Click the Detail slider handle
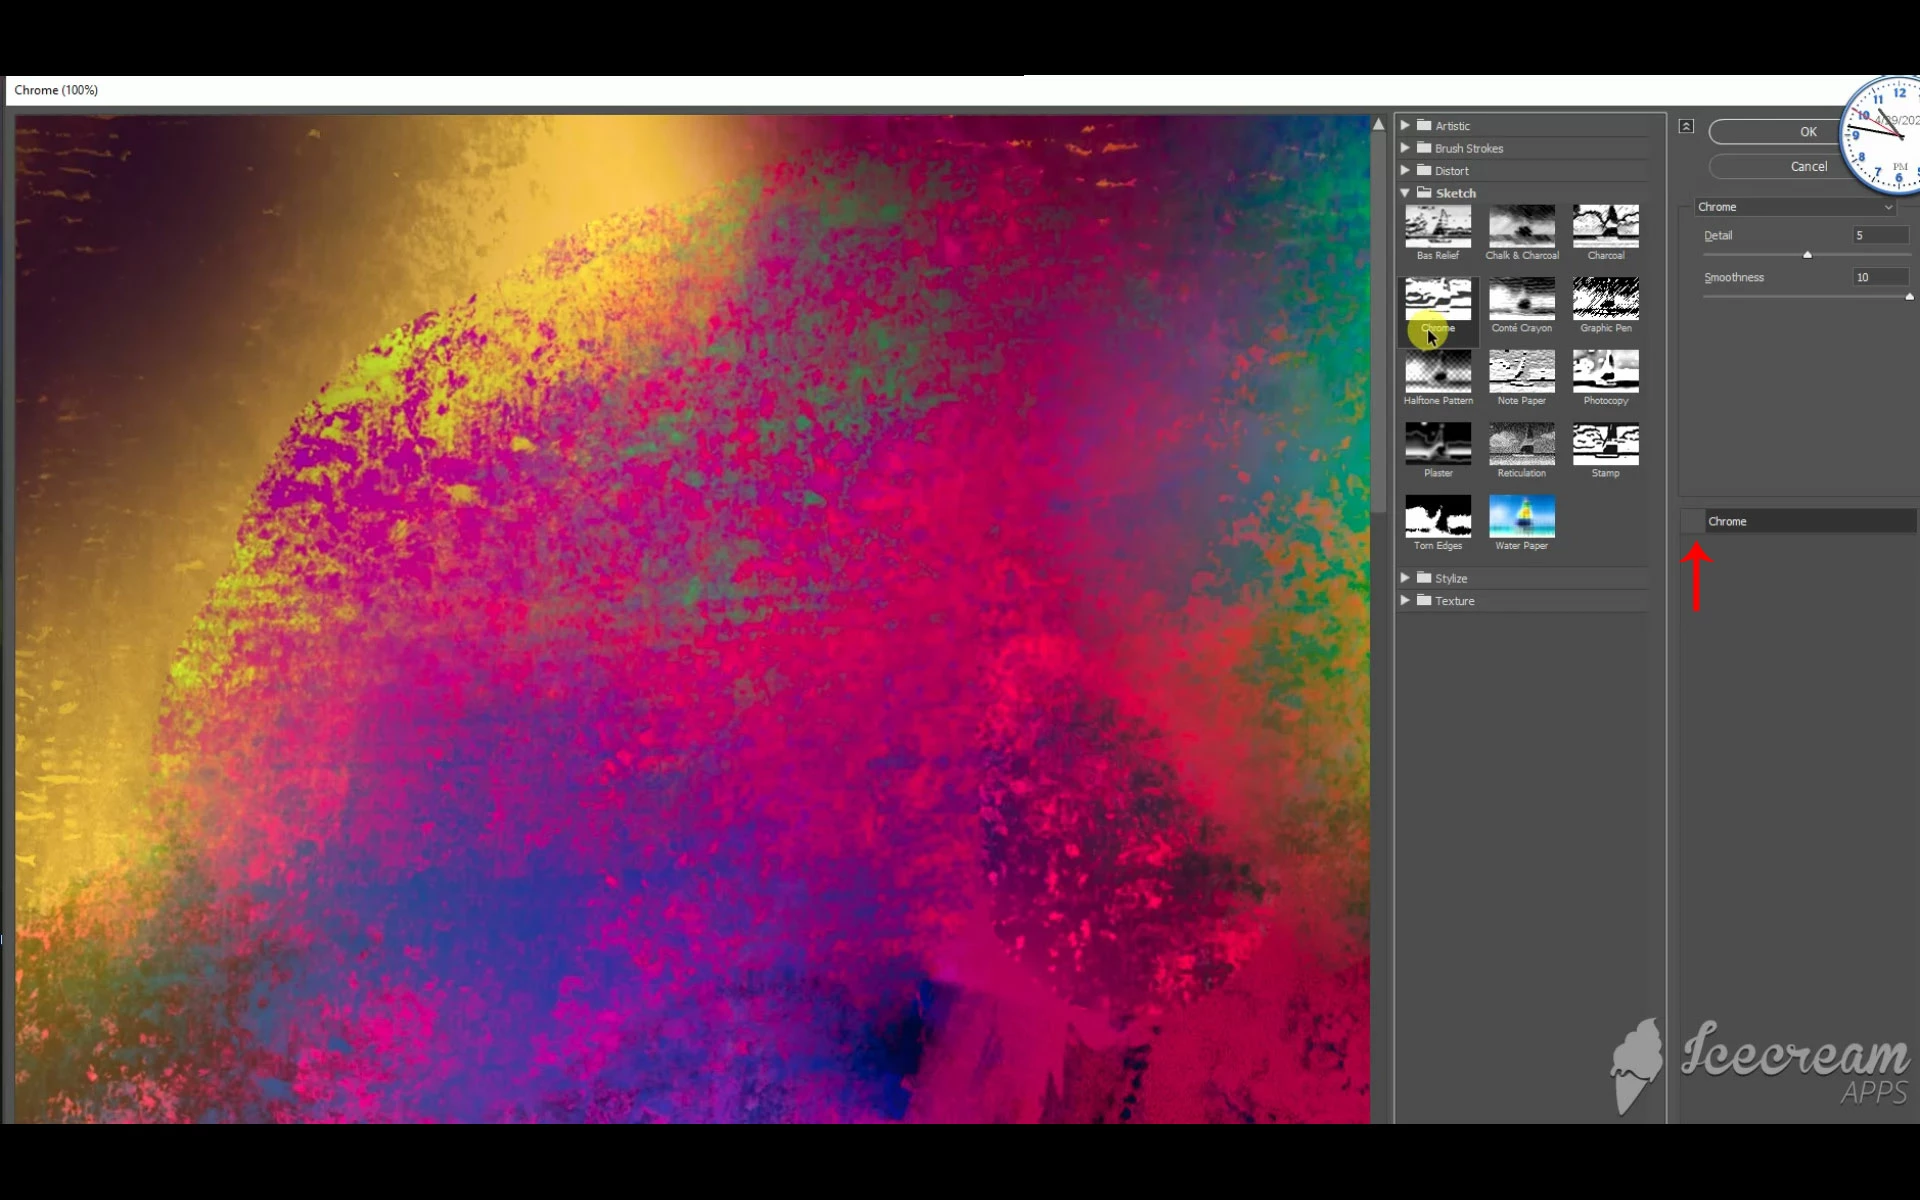This screenshot has width=1920, height=1200. coord(1807,255)
